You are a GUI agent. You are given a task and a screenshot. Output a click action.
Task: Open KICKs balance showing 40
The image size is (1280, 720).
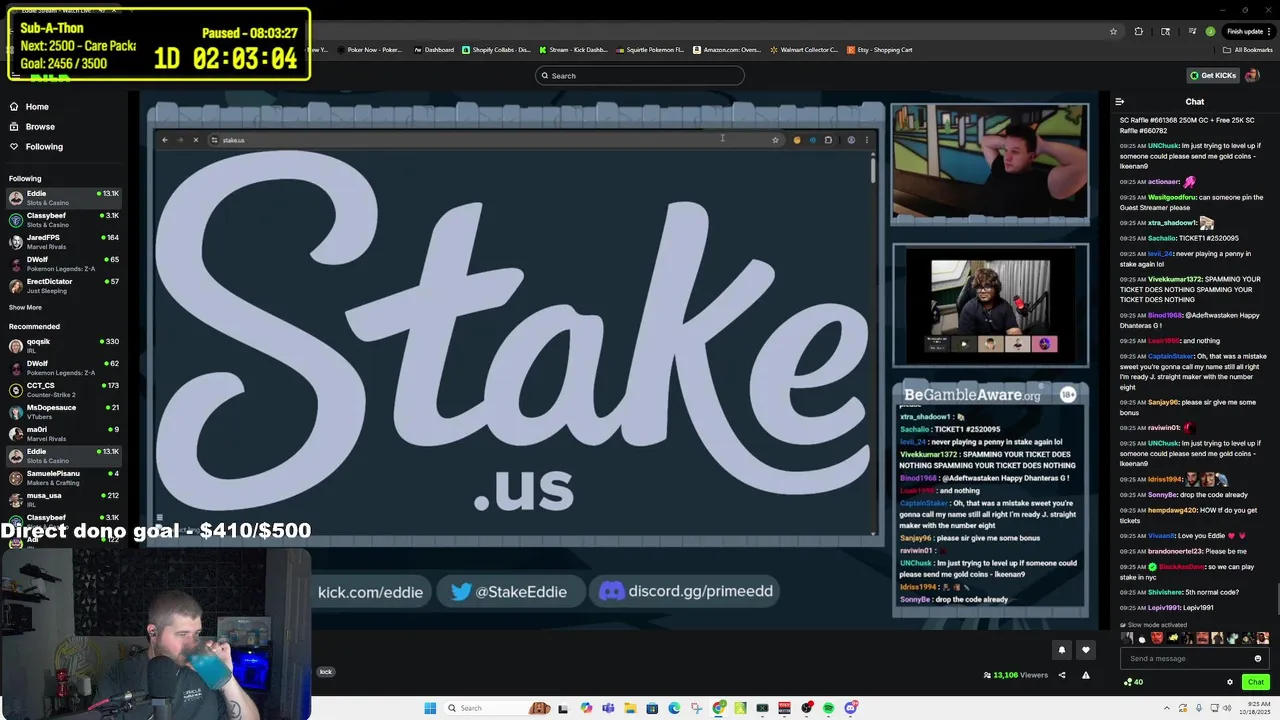[x=1134, y=682]
